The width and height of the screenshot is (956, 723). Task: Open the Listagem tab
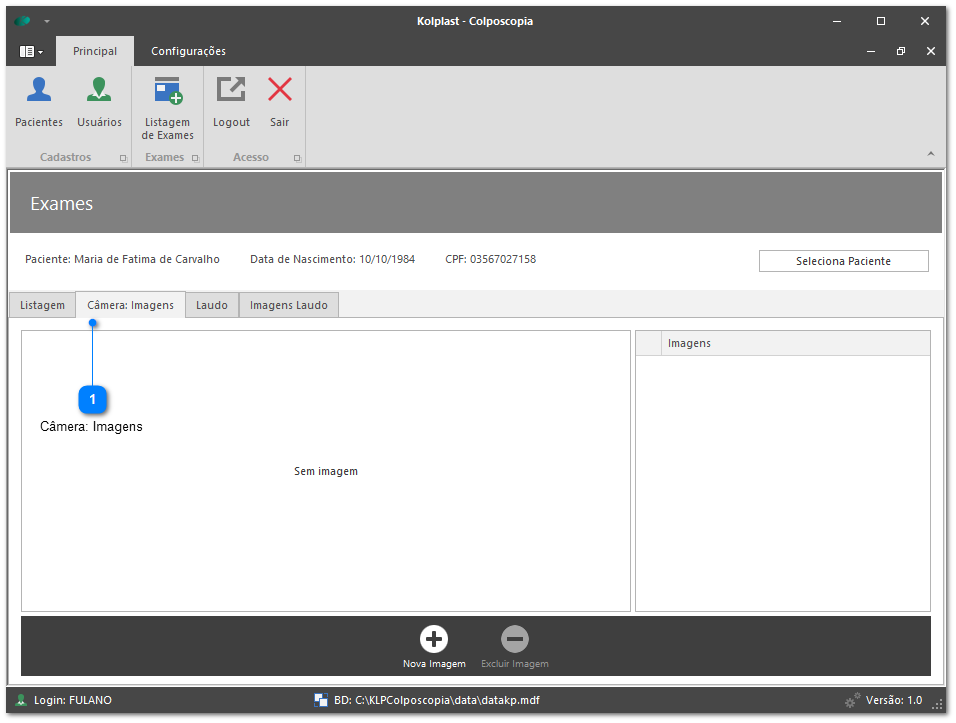click(x=42, y=305)
